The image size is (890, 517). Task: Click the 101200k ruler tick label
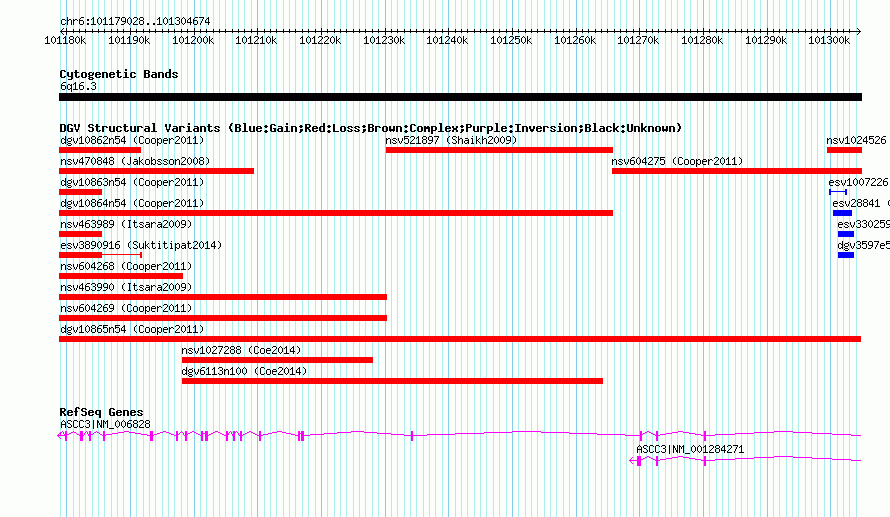[x=193, y=40]
